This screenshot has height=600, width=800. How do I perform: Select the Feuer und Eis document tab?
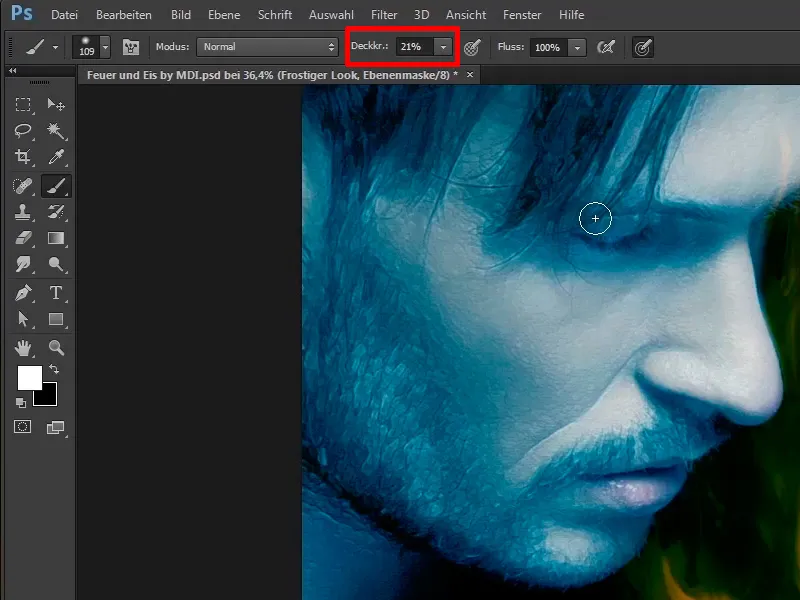pos(272,75)
